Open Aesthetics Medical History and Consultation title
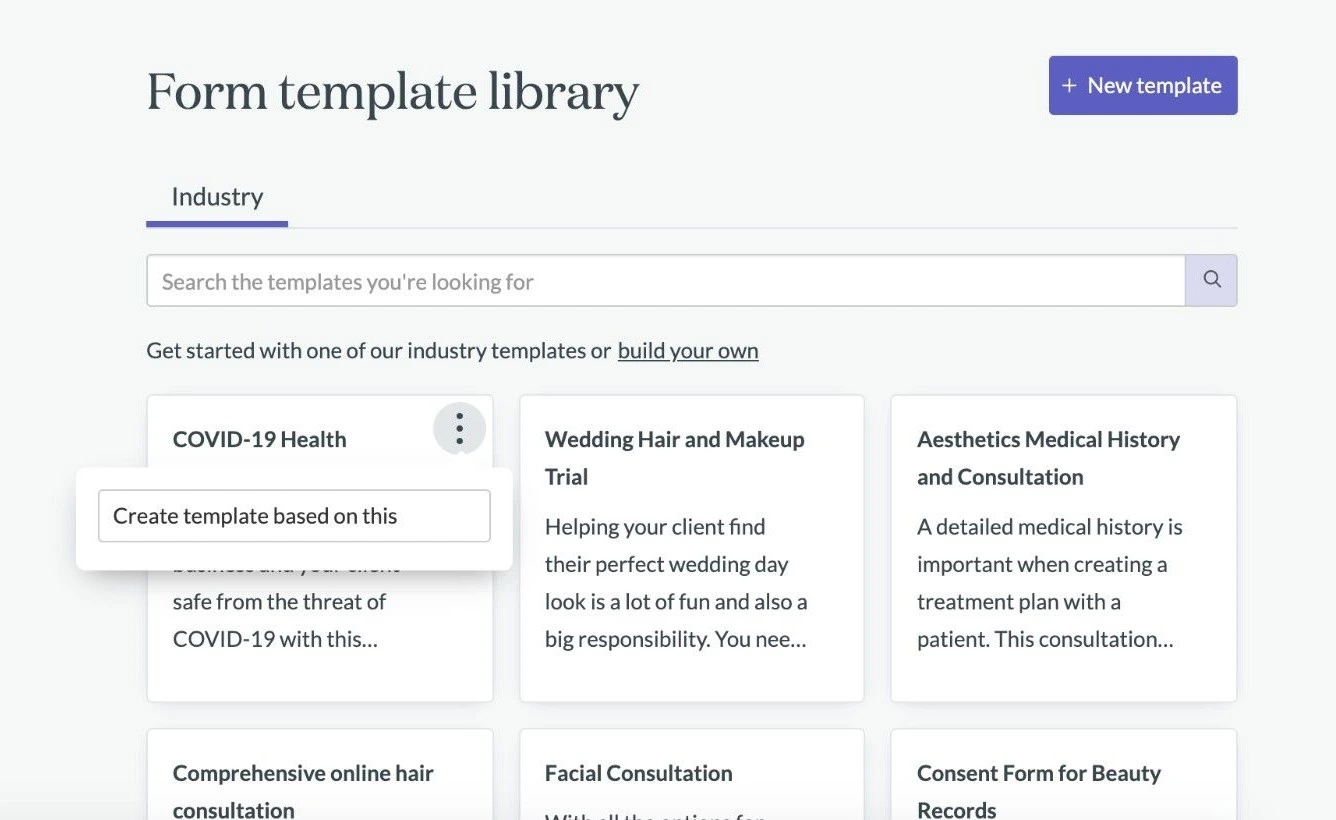Image resolution: width=1336 pixels, height=820 pixels. 1048,457
